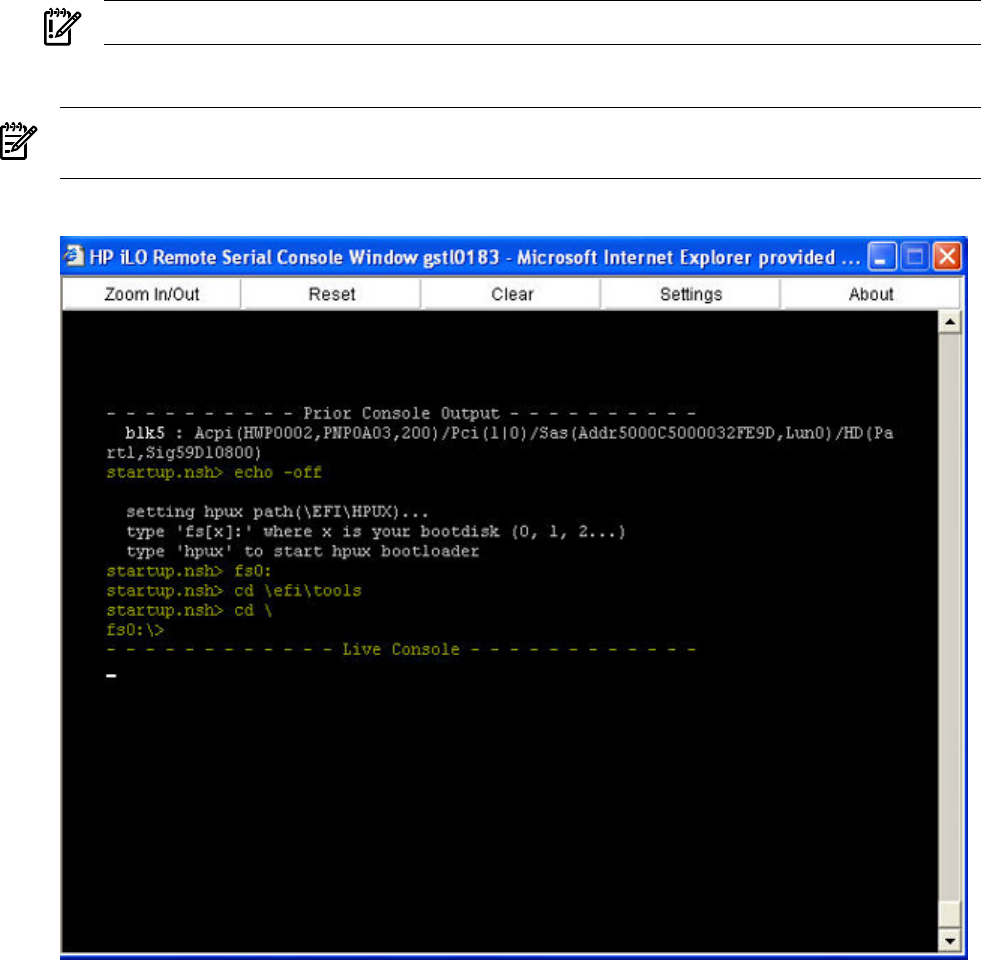Close the HP iLO Remote Serial Console window
The width and height of the screenshot is (981, 960).
pos(947,257)
